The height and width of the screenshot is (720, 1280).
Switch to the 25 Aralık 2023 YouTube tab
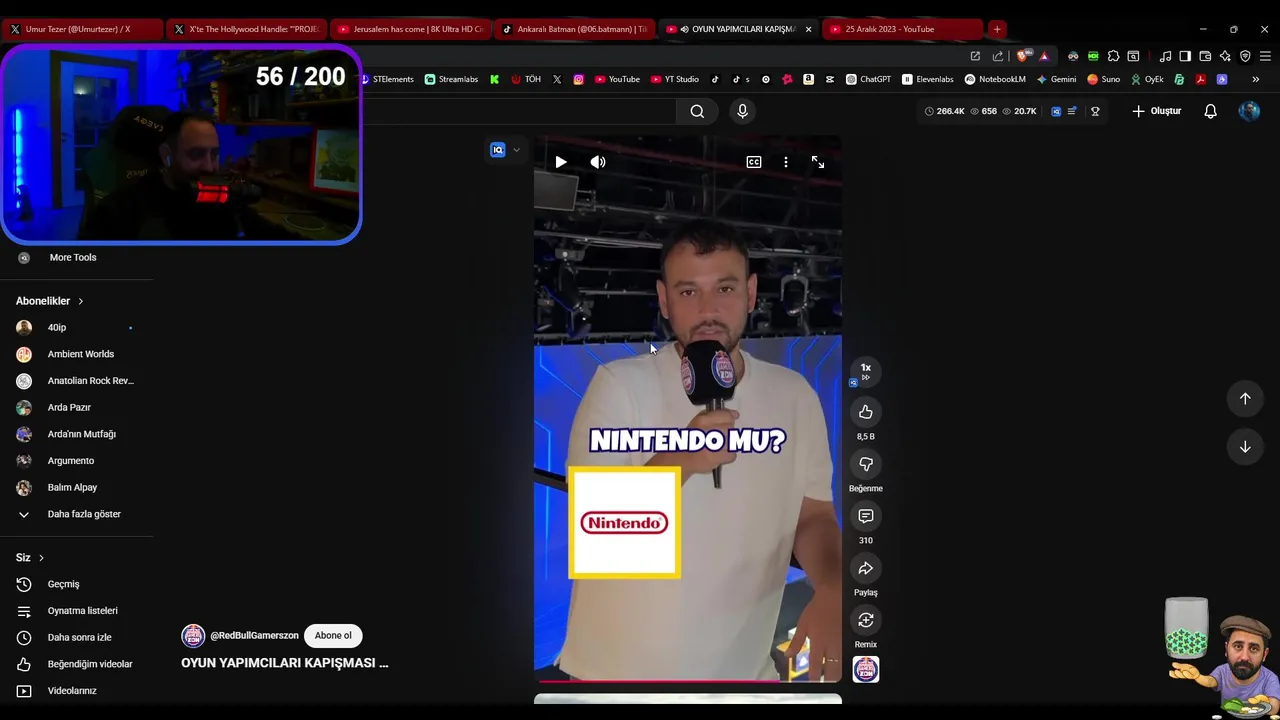903,29
